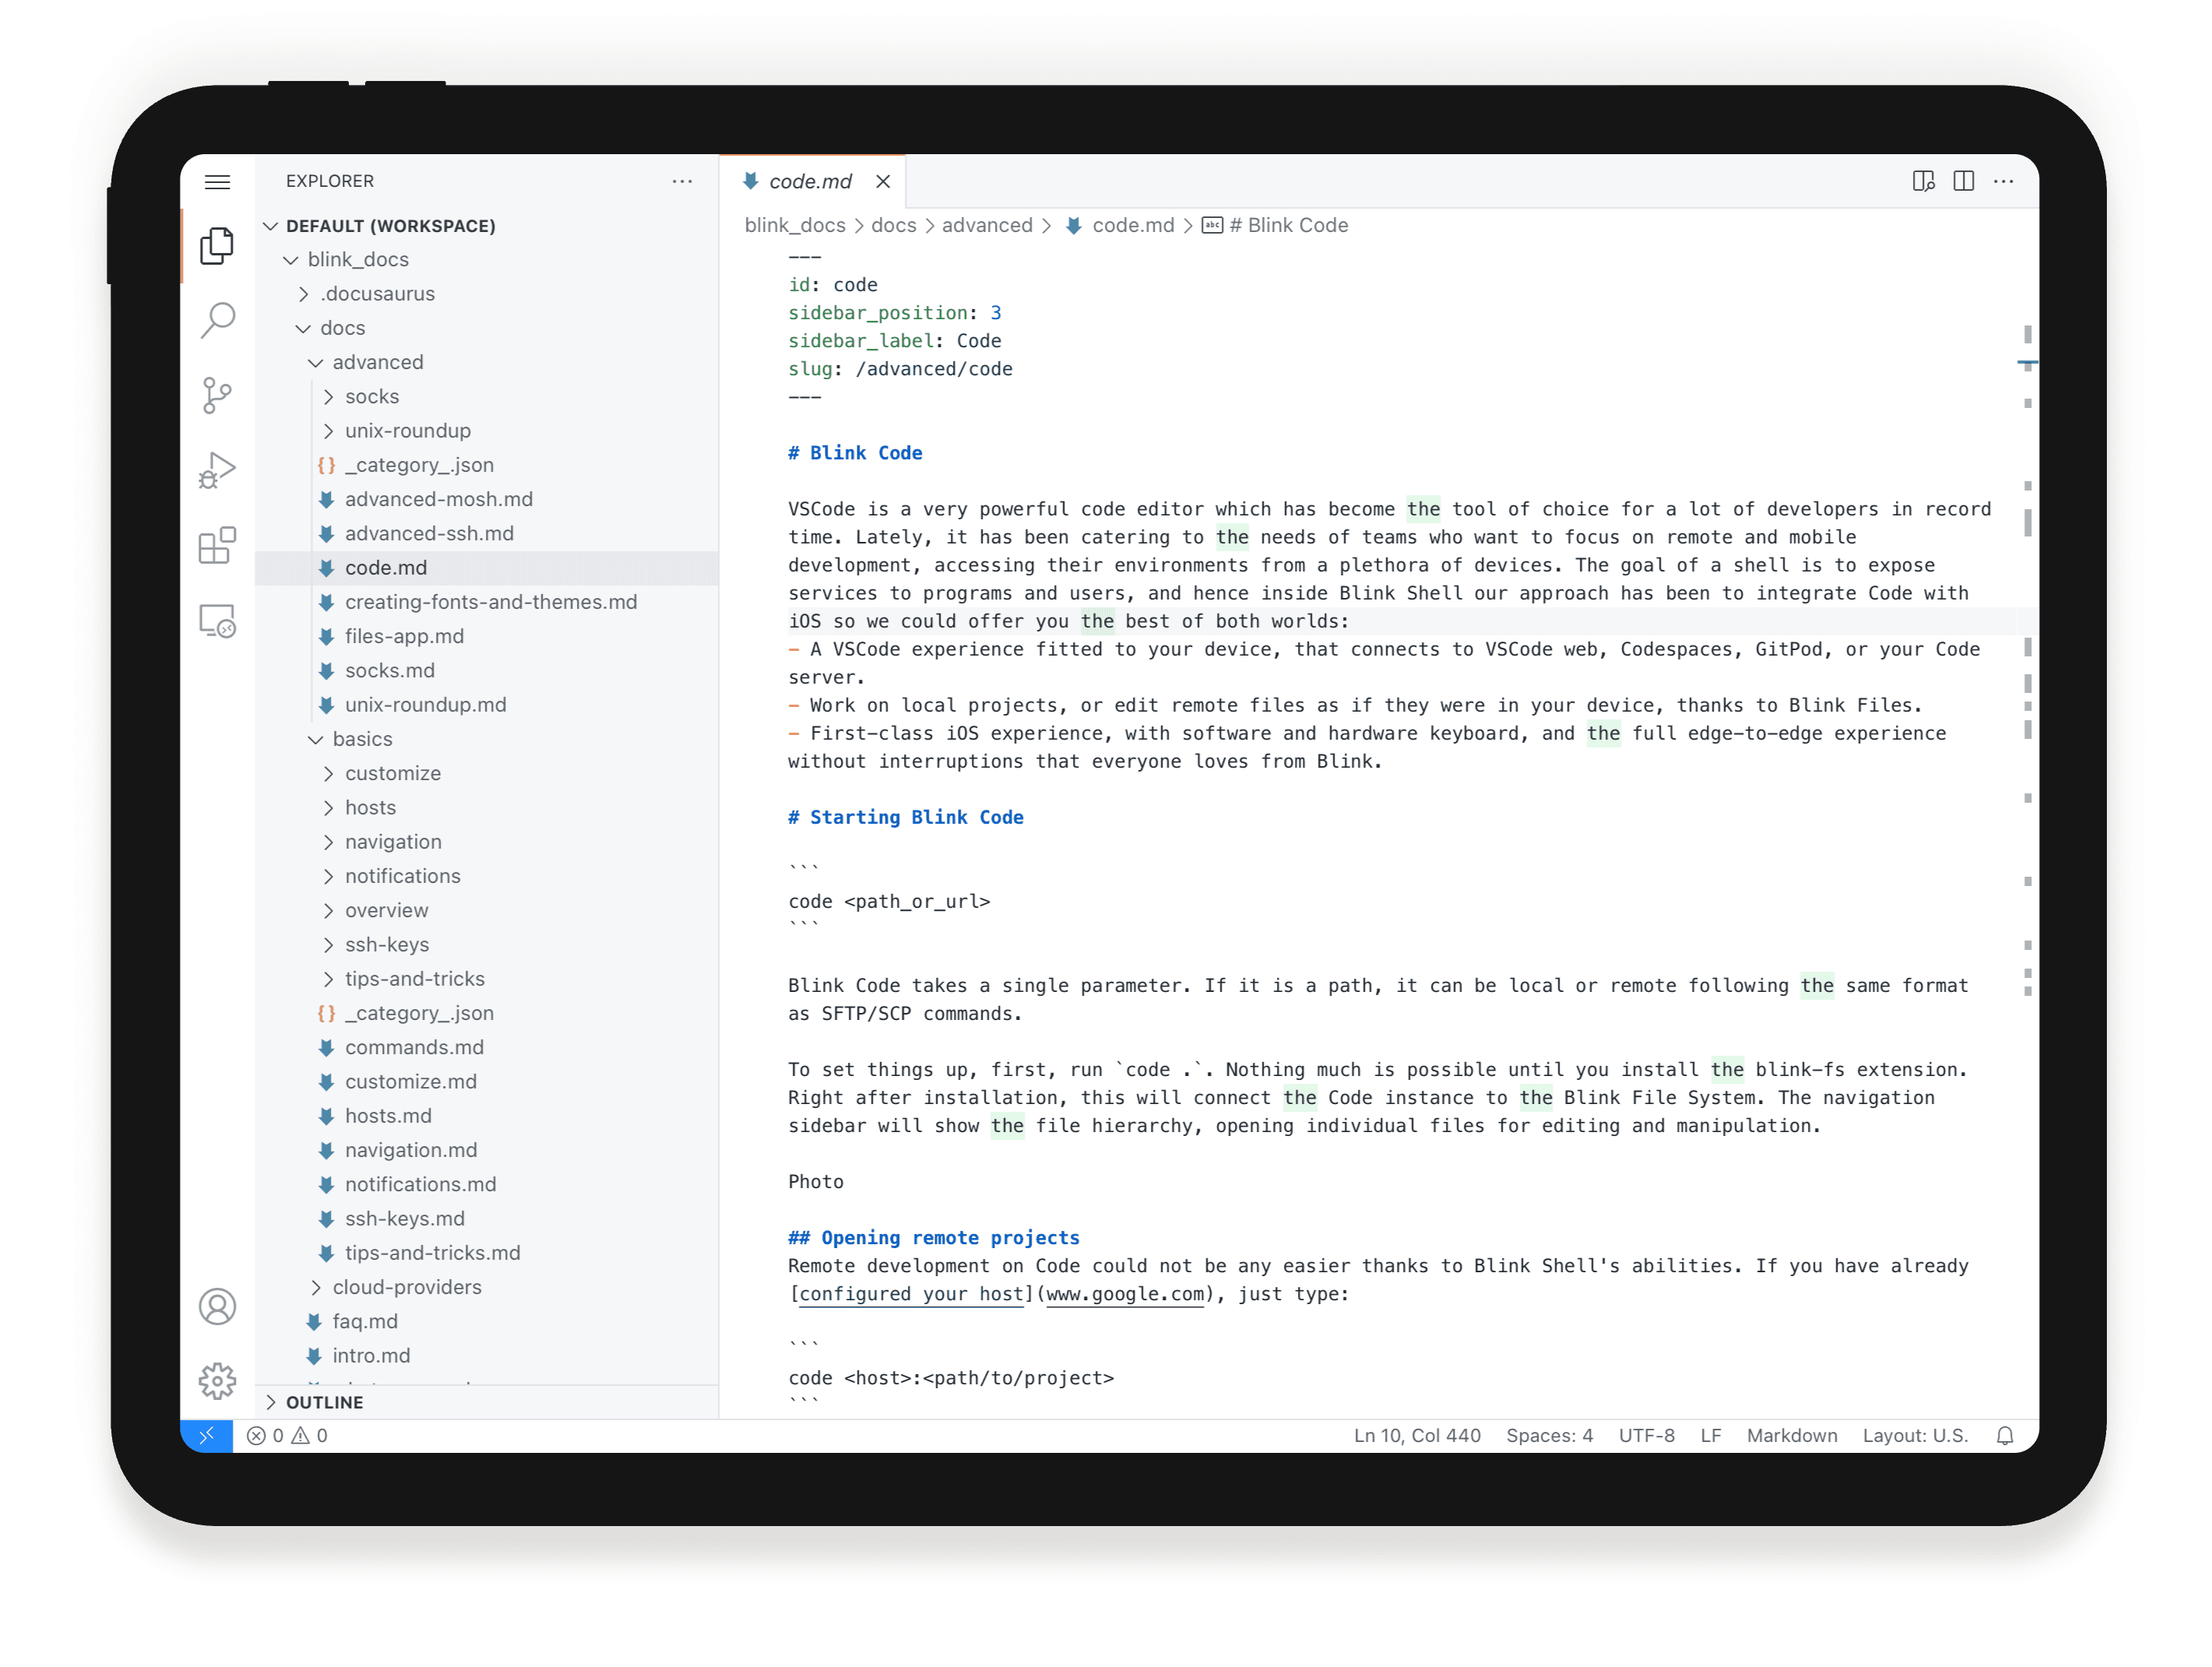Viewport: 2212px width, 1667px height.
Task: Open the Run and Debug view
Action: [x=217, y=470]
